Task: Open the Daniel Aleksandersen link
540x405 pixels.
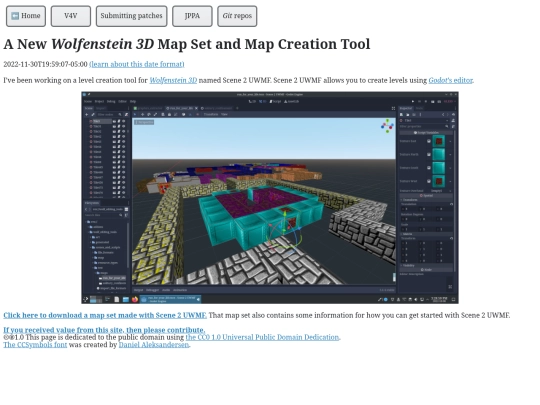Action: click(x=154, y=345)
